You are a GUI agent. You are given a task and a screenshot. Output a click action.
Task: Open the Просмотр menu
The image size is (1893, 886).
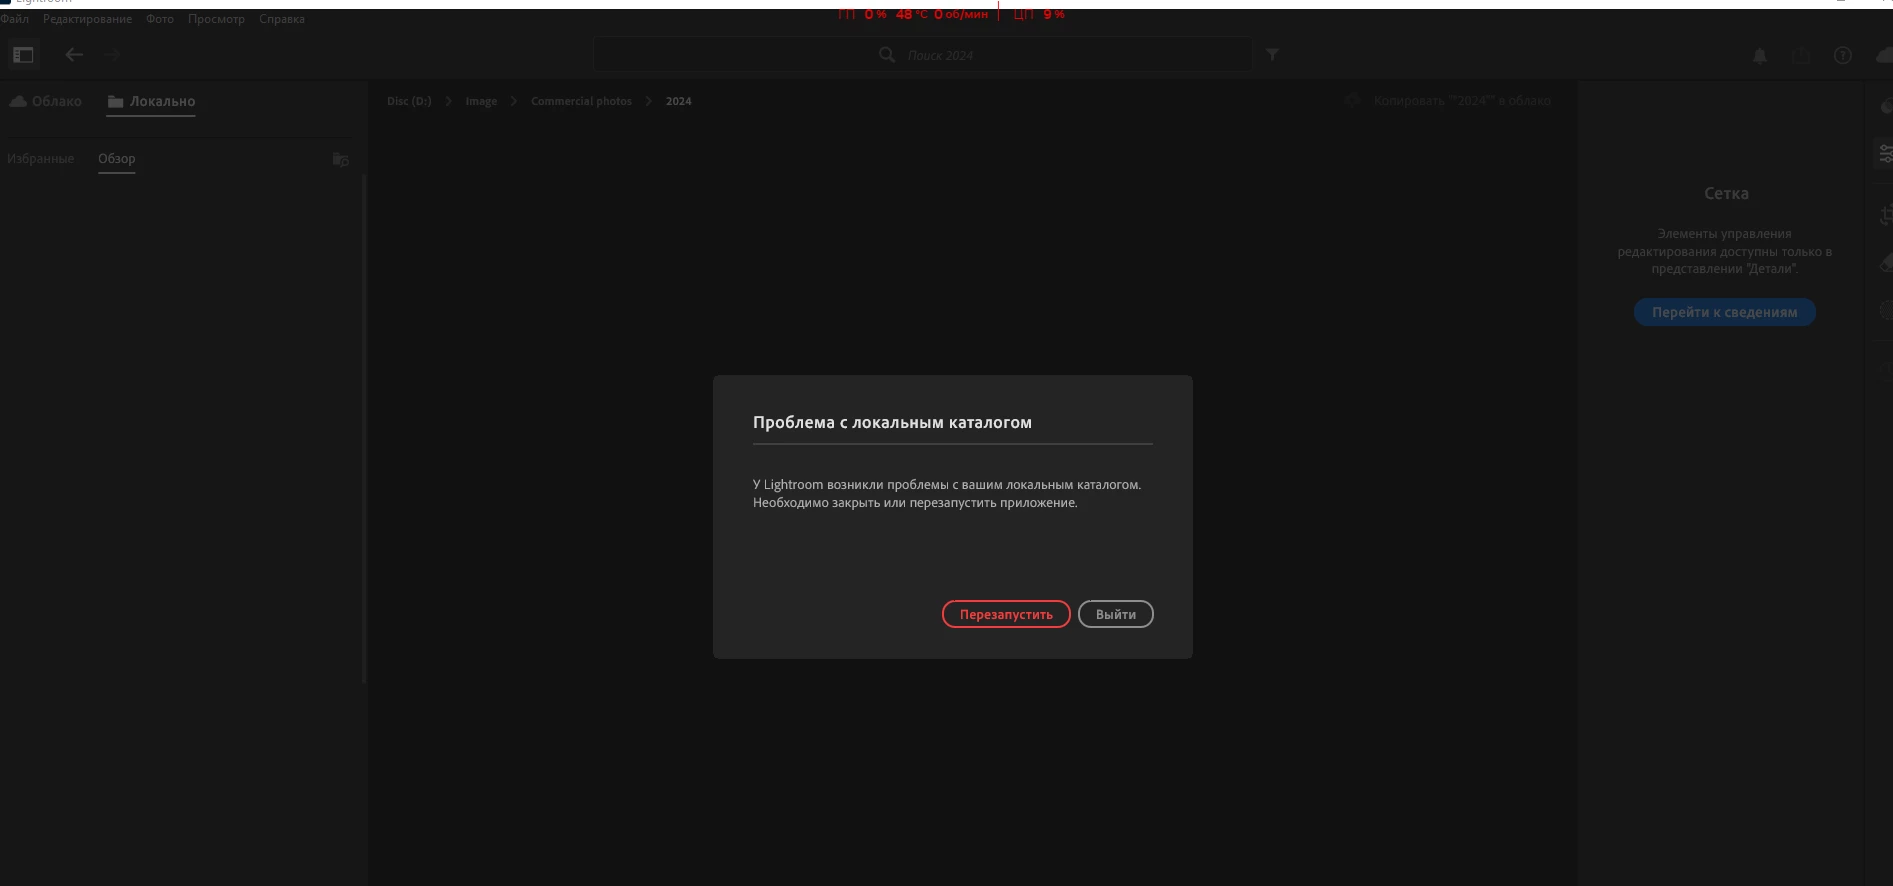(216, 19)
